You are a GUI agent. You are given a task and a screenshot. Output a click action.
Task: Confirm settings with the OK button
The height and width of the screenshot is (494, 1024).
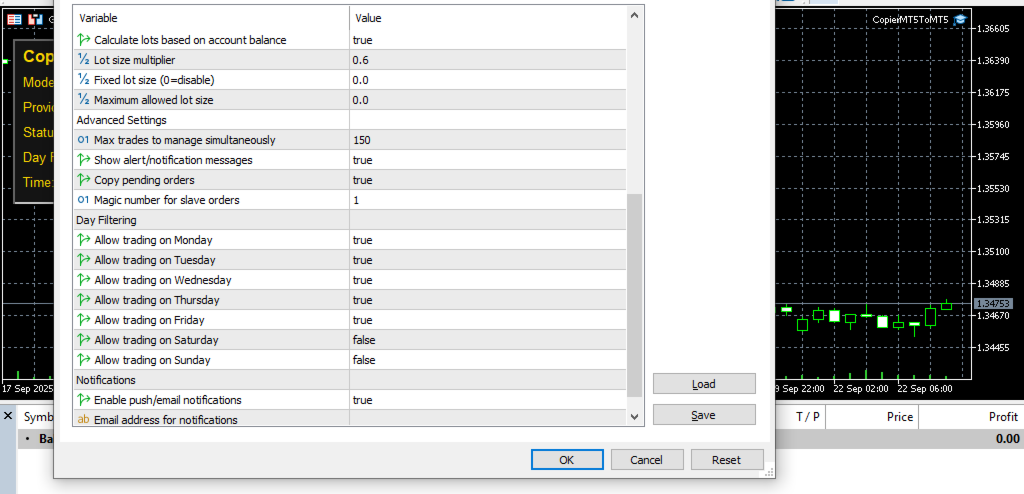tap(567, 459)
